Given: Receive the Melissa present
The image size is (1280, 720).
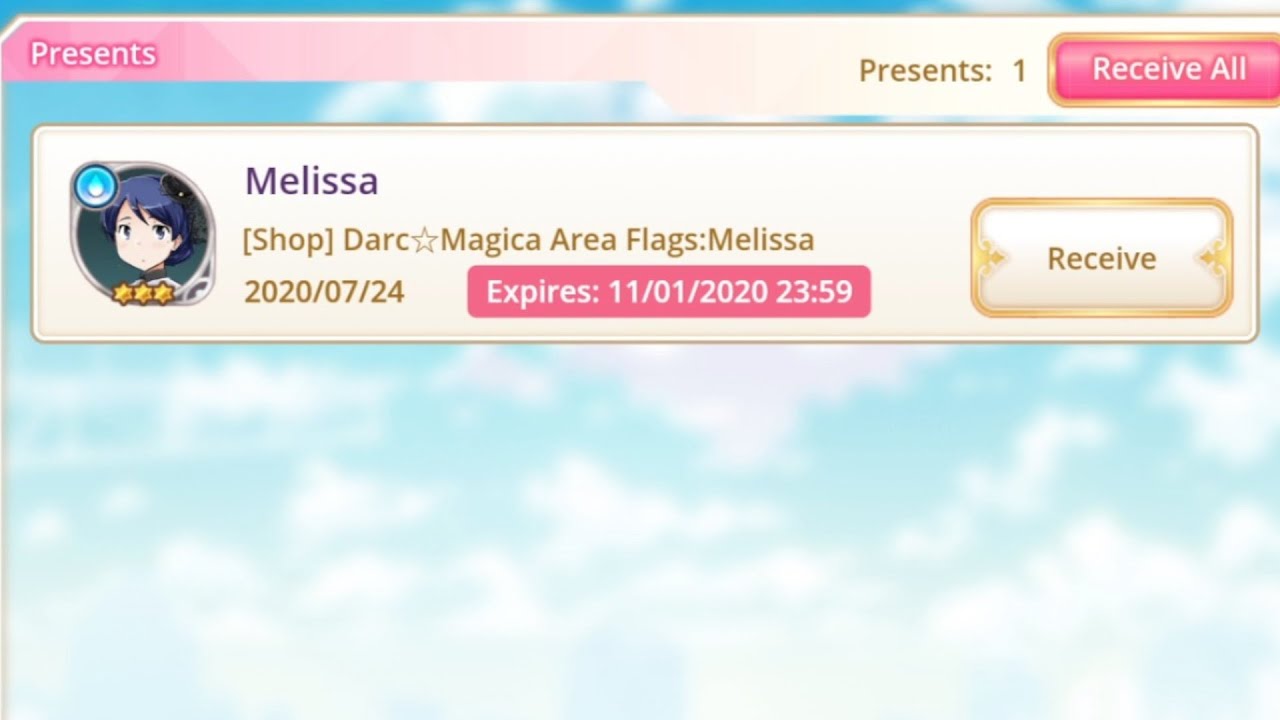Looking at the screenshot, I should 1101,259.
